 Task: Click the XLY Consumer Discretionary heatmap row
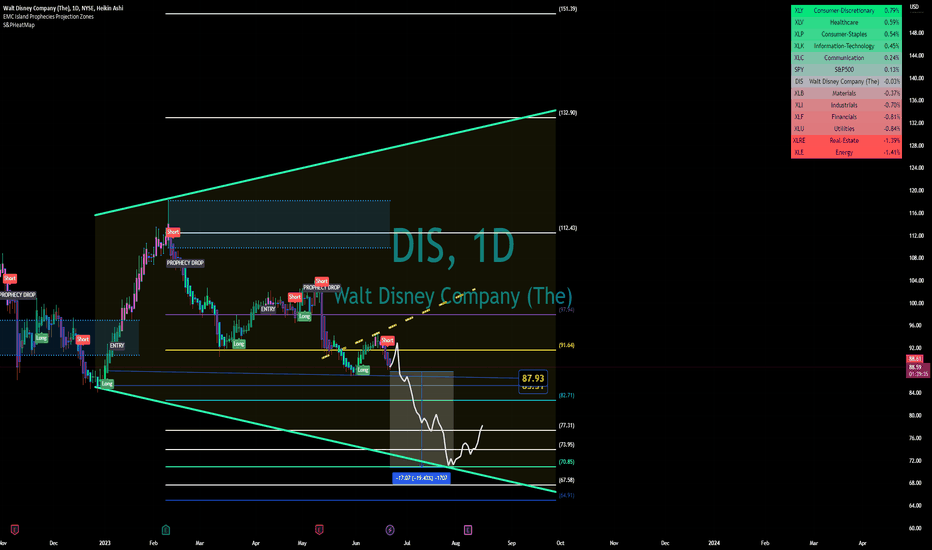(846, 11)
